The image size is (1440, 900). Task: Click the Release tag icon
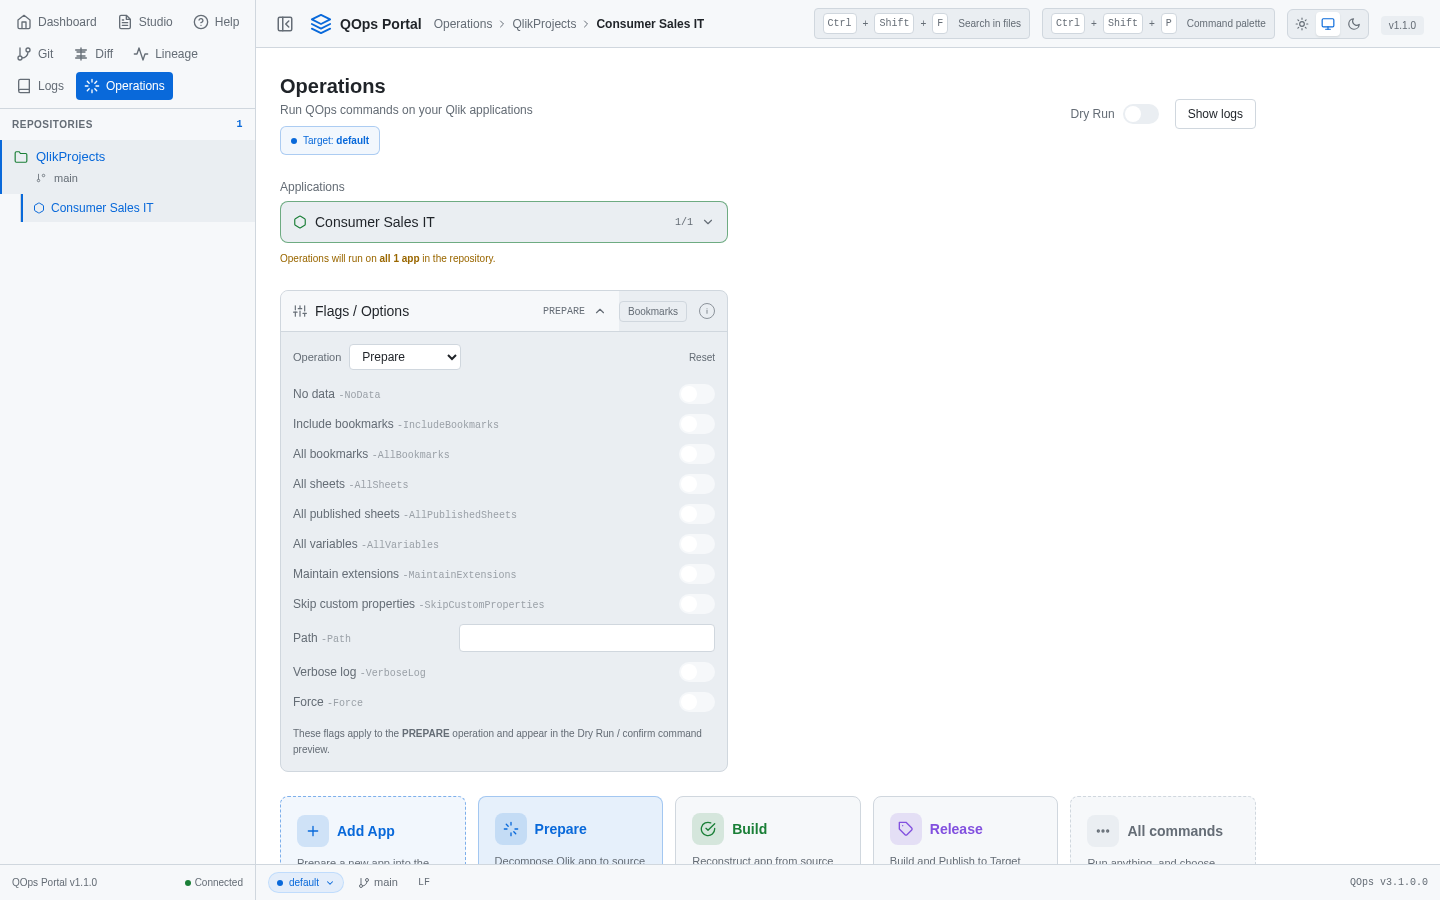pyautogui.click(x=906, y=829)
